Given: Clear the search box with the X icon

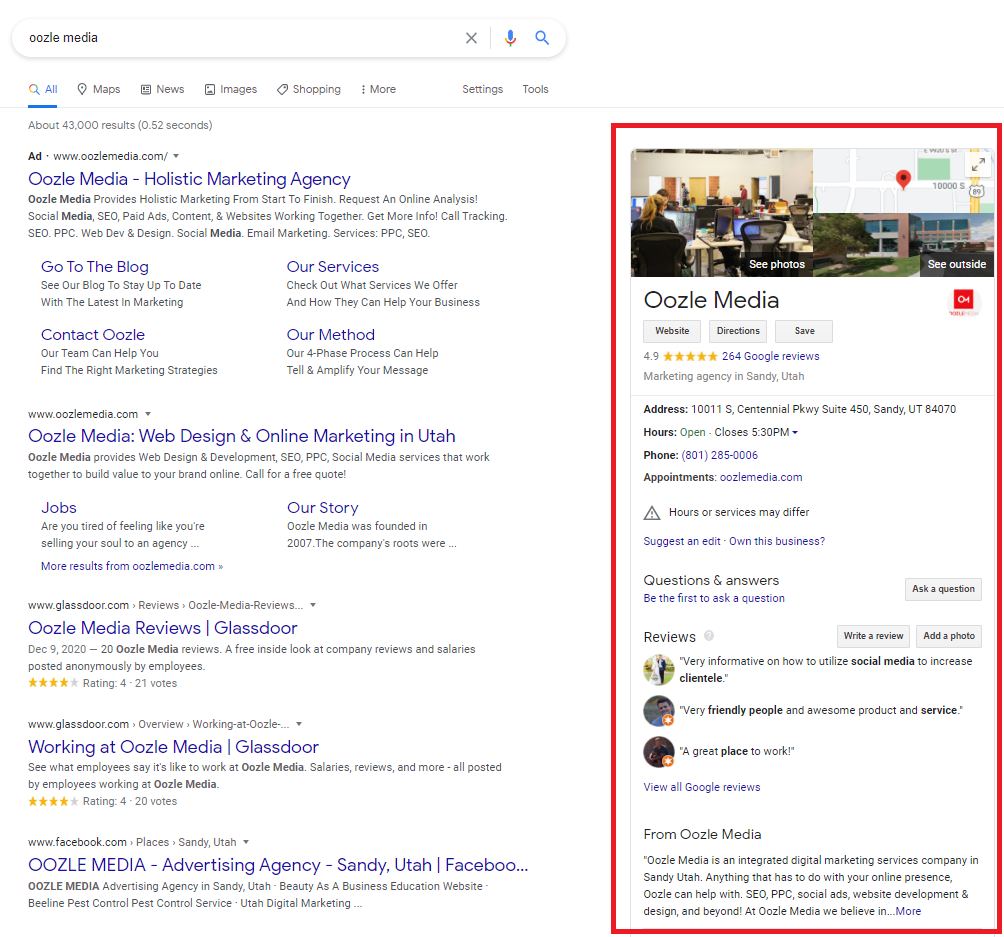Looking at the screenshot, I should coord(471,38).
